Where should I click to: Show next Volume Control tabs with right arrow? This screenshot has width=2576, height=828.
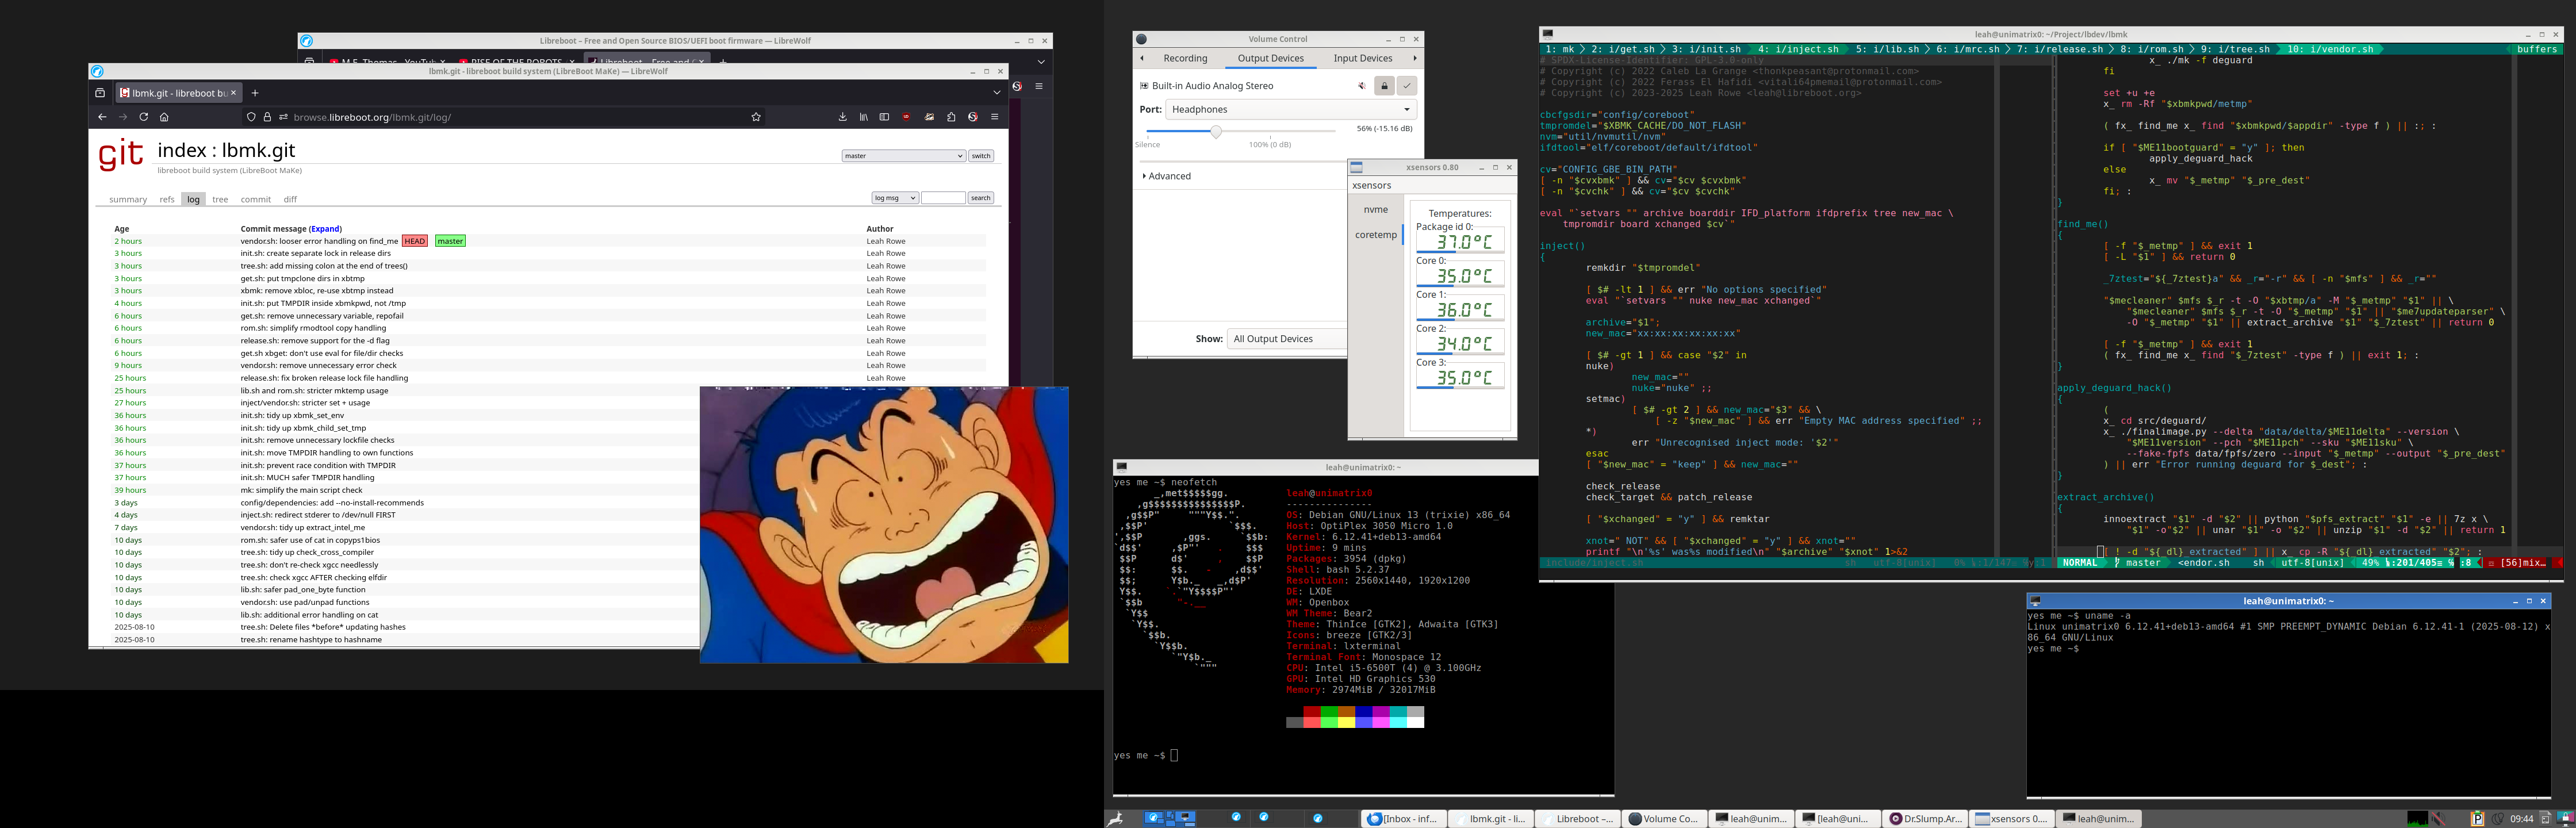[x=1414, y=58]
